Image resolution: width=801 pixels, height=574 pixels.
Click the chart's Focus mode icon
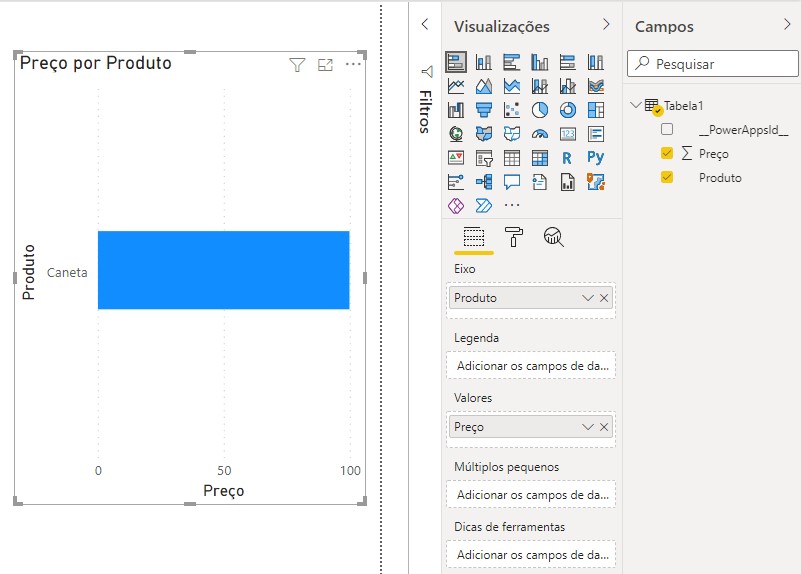coord(325,65)
